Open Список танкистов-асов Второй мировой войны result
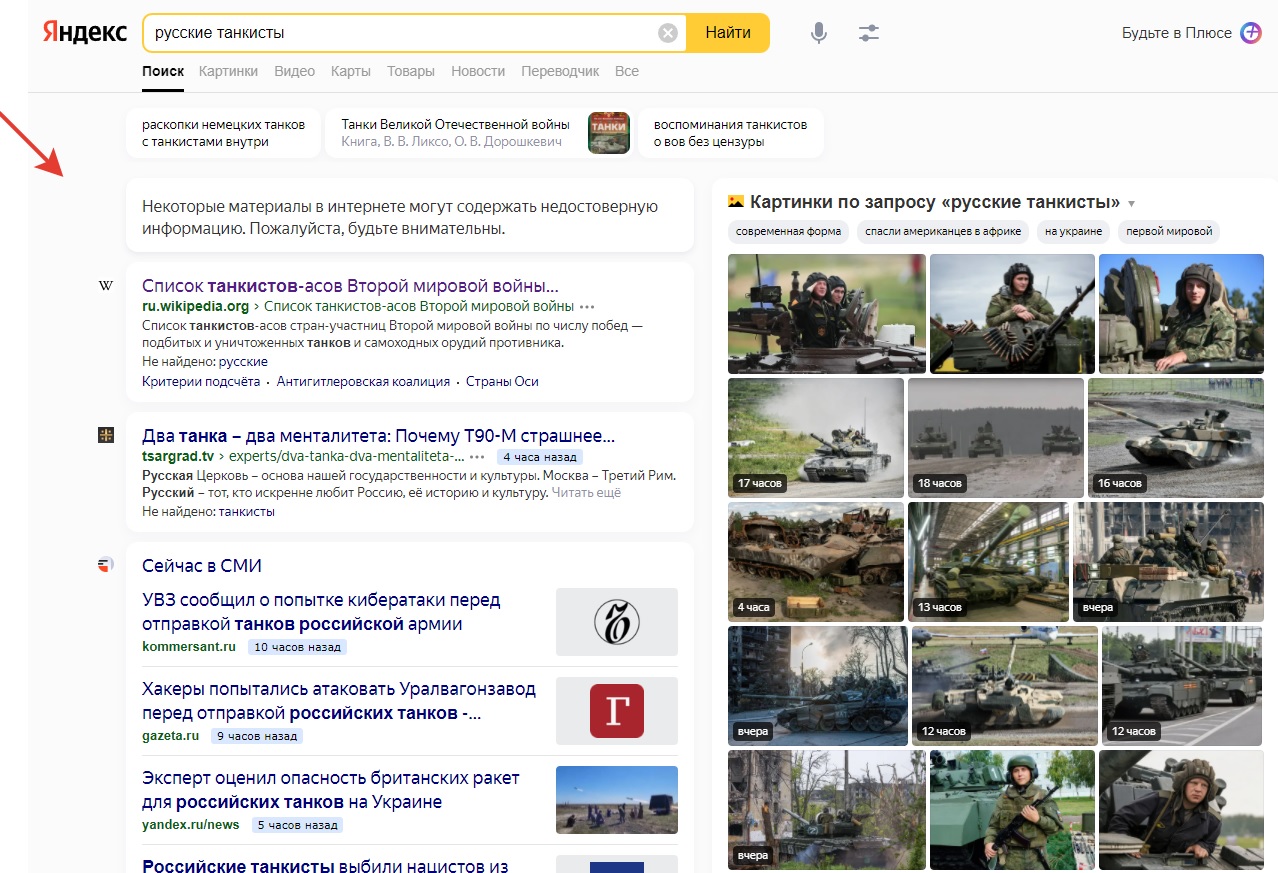This screenshot has height=873, width=1278. point(350,285)
